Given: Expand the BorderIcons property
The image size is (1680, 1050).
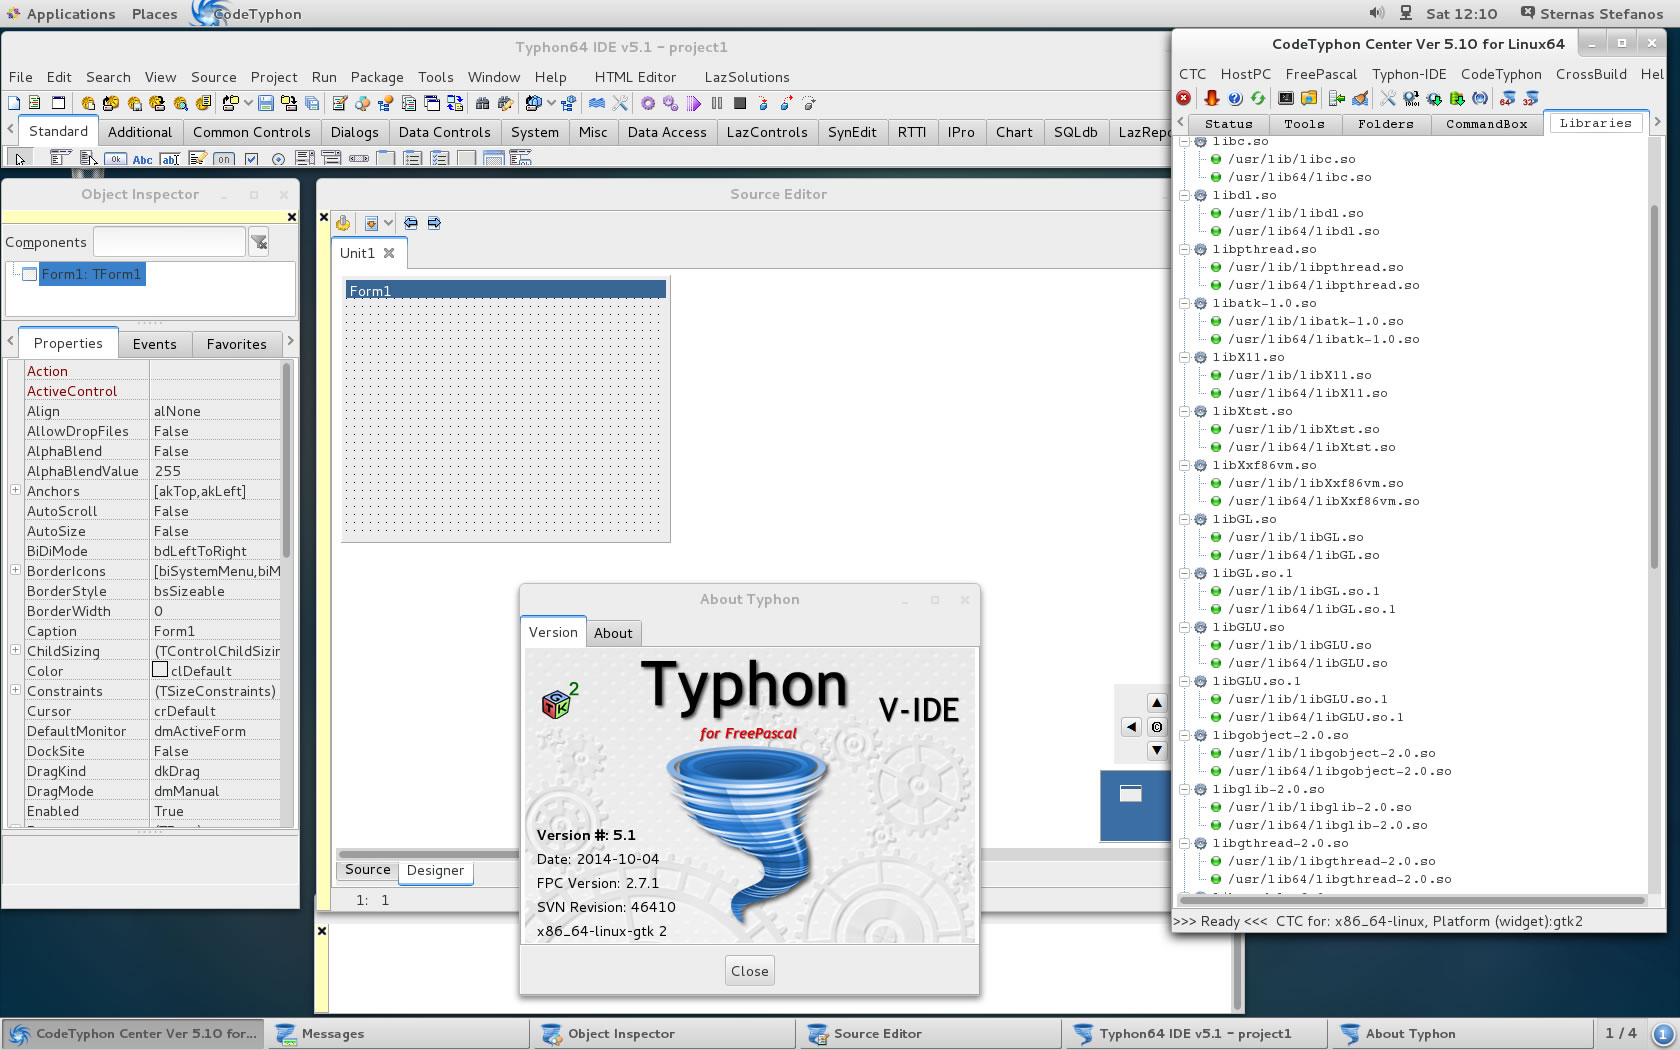Looking at the screenshot, I should tap(15, 570).
